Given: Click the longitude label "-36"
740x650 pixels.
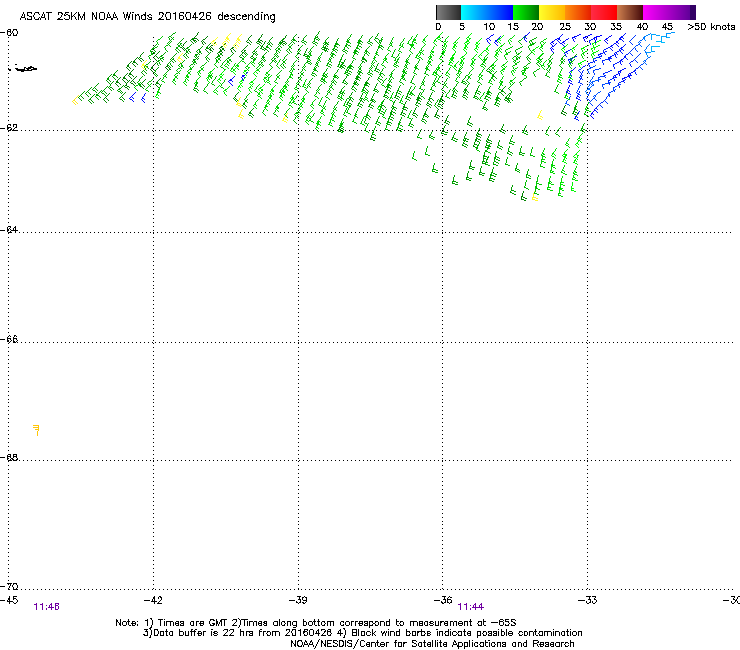Looking at the screenshot, I should click(x=443, y=600).
